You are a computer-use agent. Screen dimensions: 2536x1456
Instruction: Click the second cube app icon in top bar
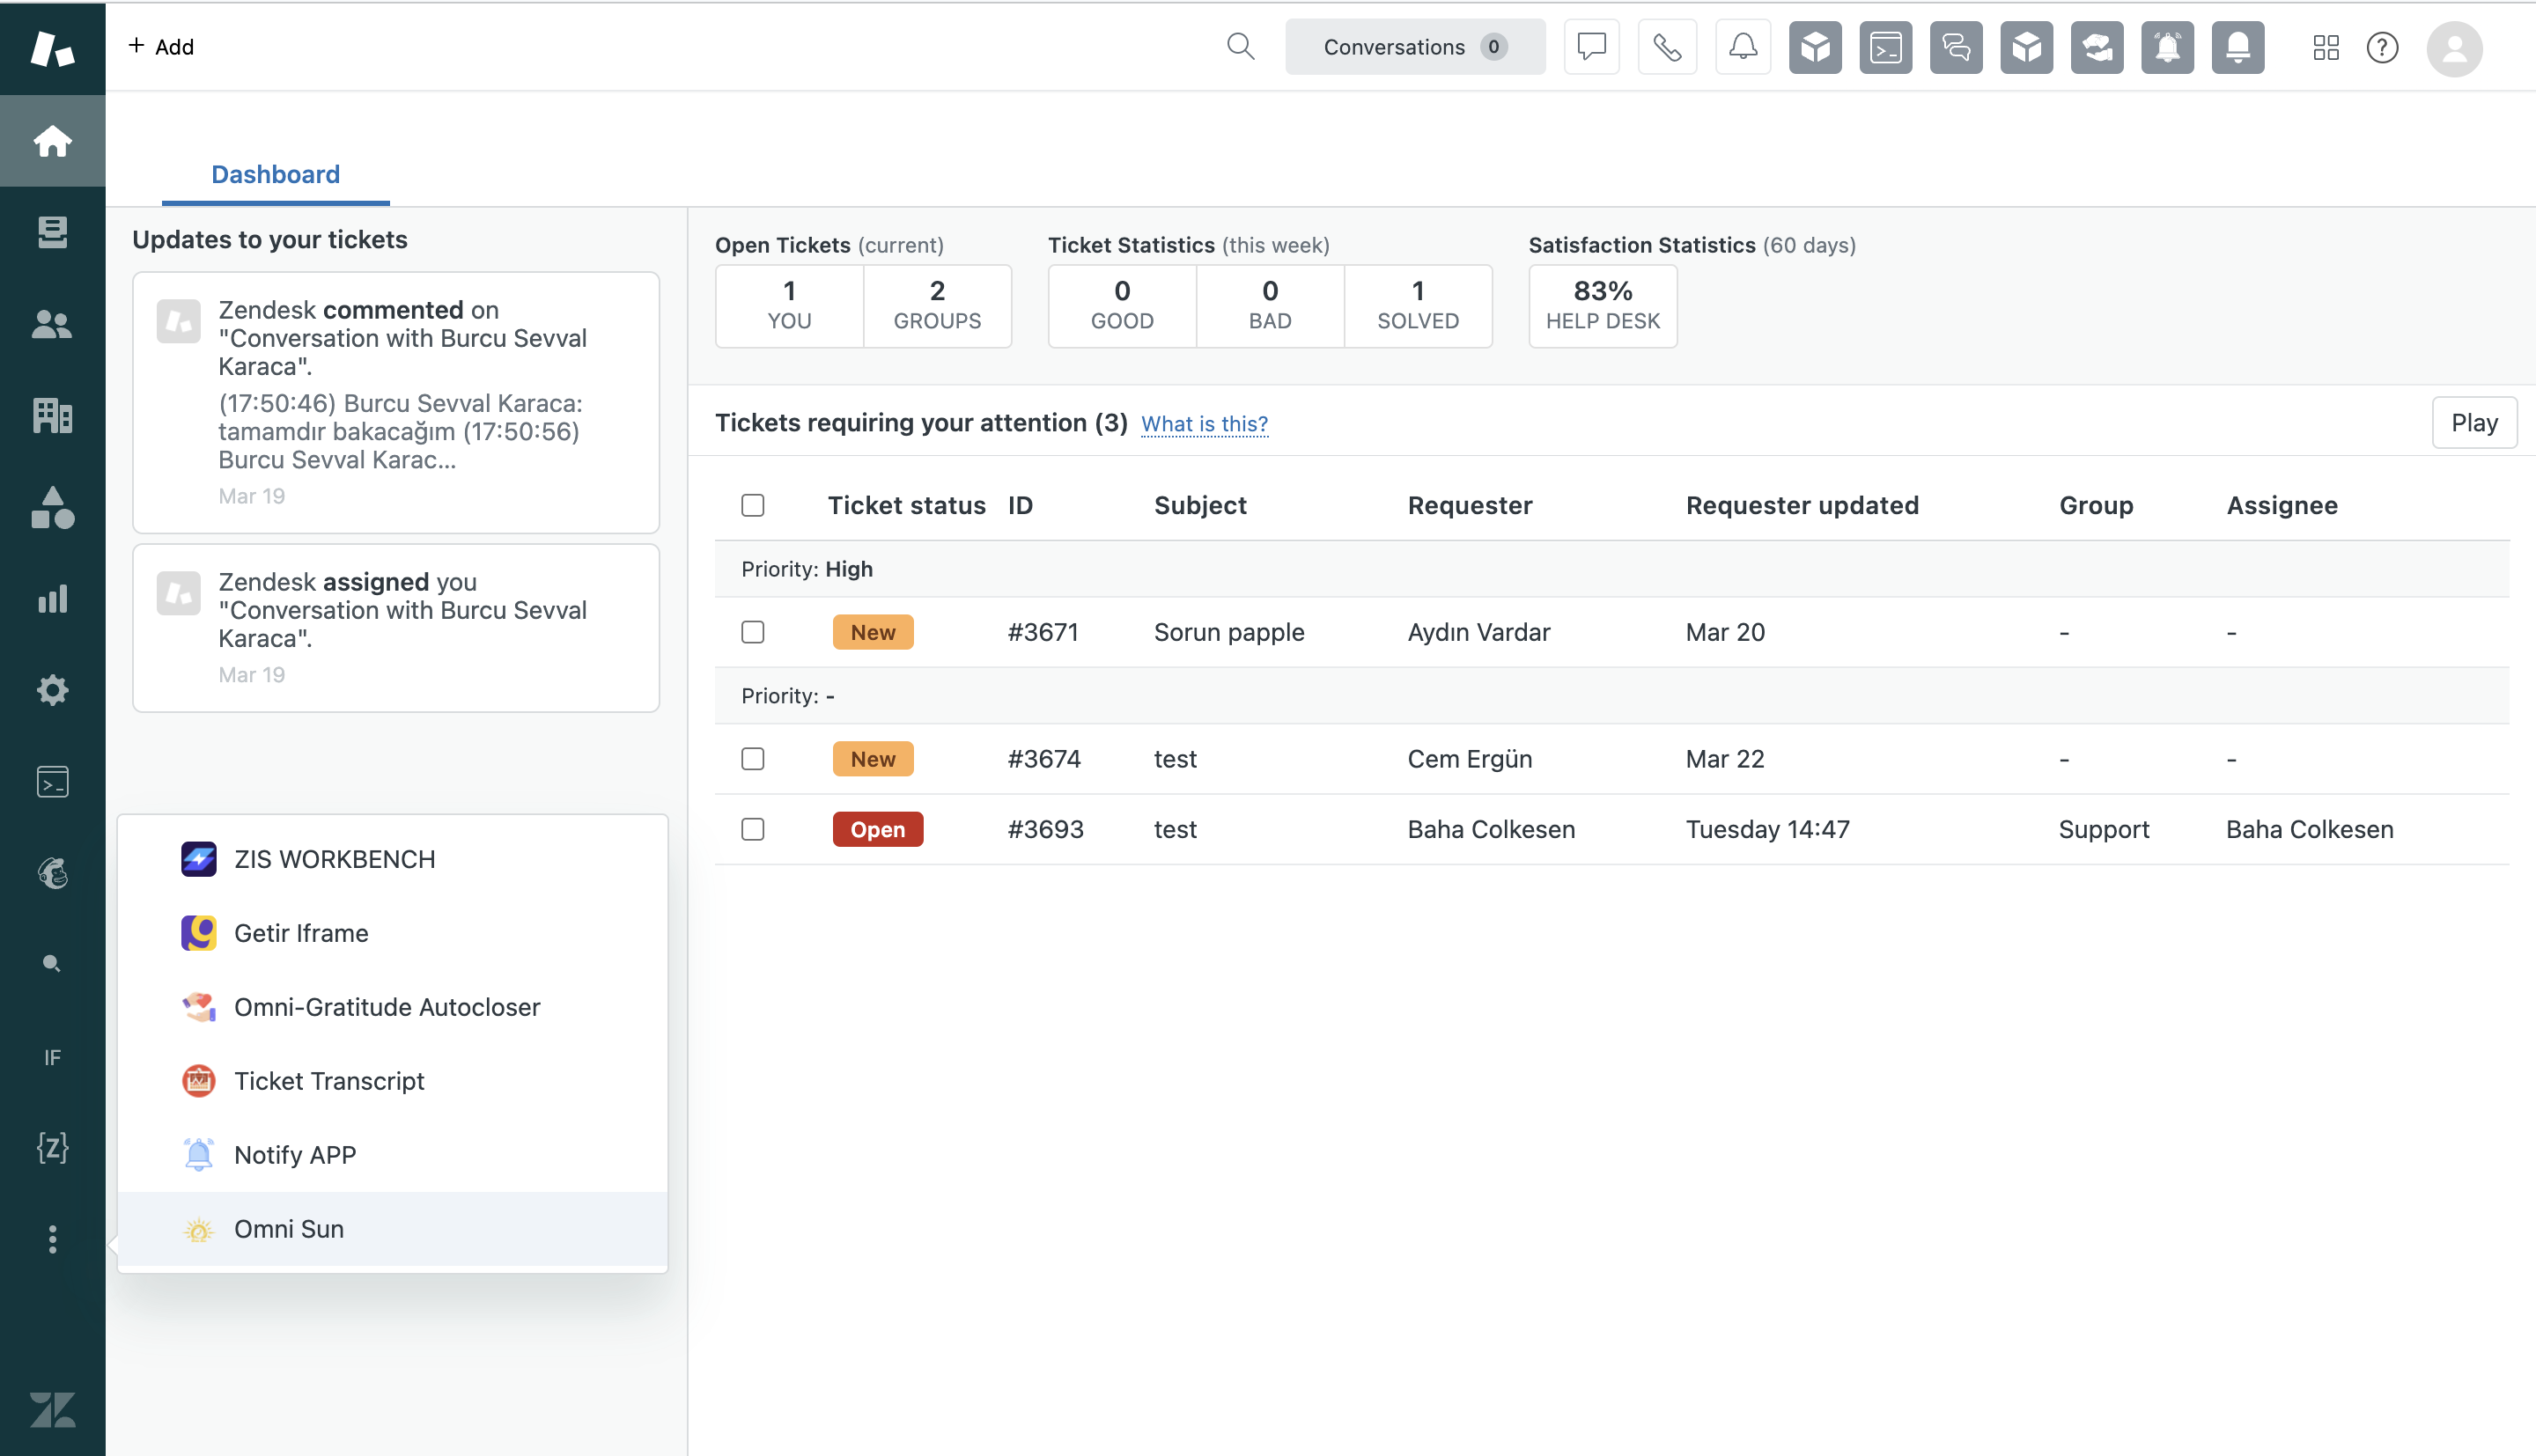(2026, 47)
